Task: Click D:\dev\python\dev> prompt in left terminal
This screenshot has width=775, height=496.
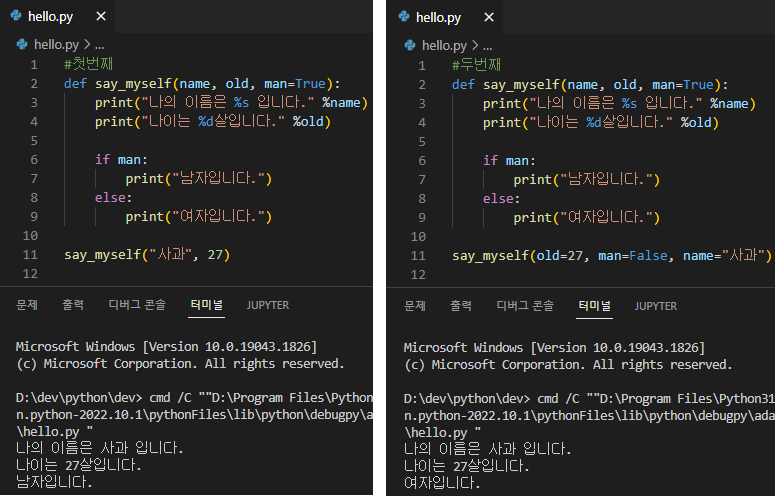Action: pyautogui.click(x=79, y=398)
